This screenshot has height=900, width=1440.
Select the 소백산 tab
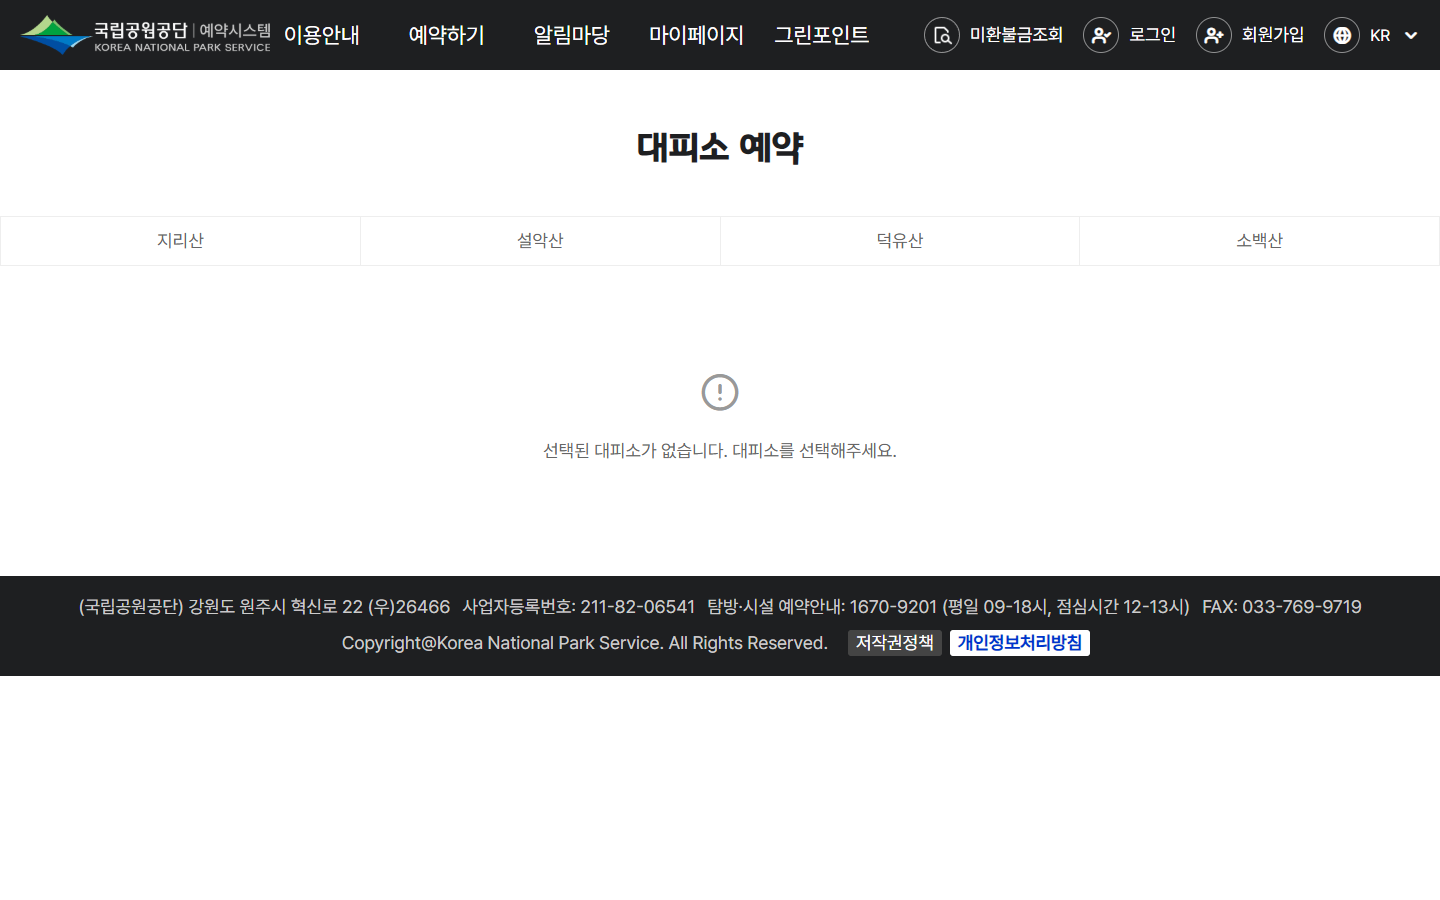tap(1259, 241)
